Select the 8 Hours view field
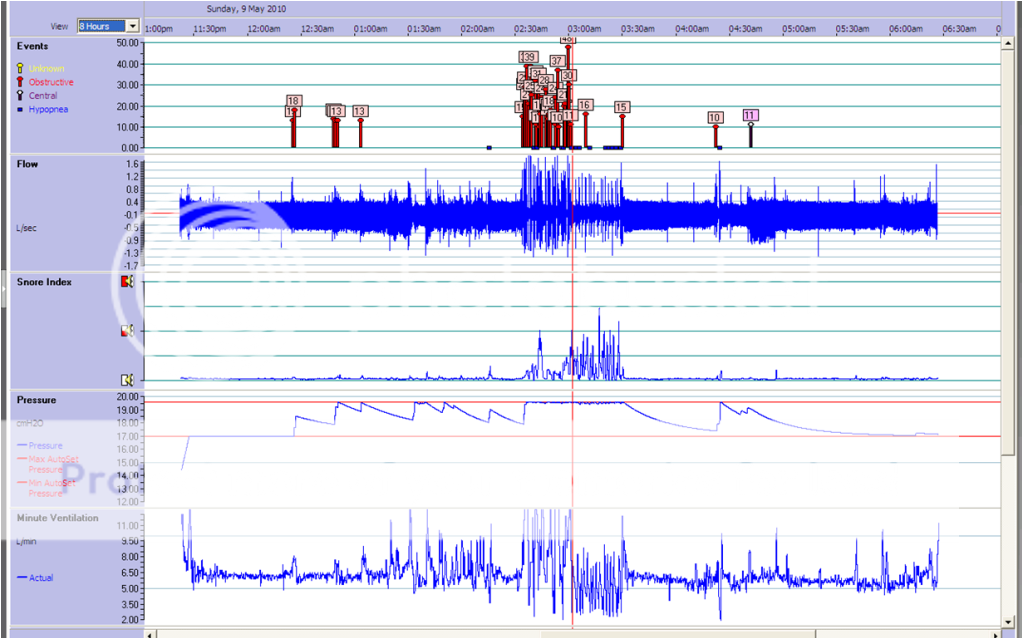1023x639 pixels. click(x=102, y=26)
